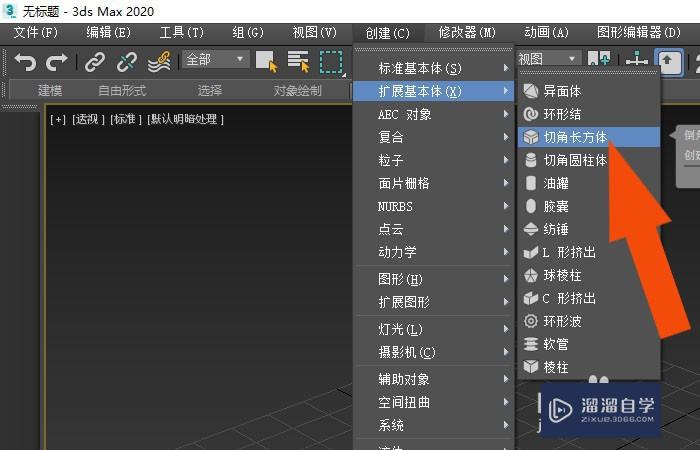This screenshot has height=450, width=700.
Task: Expand the 复合 submenu
Action: coord(433,137)
